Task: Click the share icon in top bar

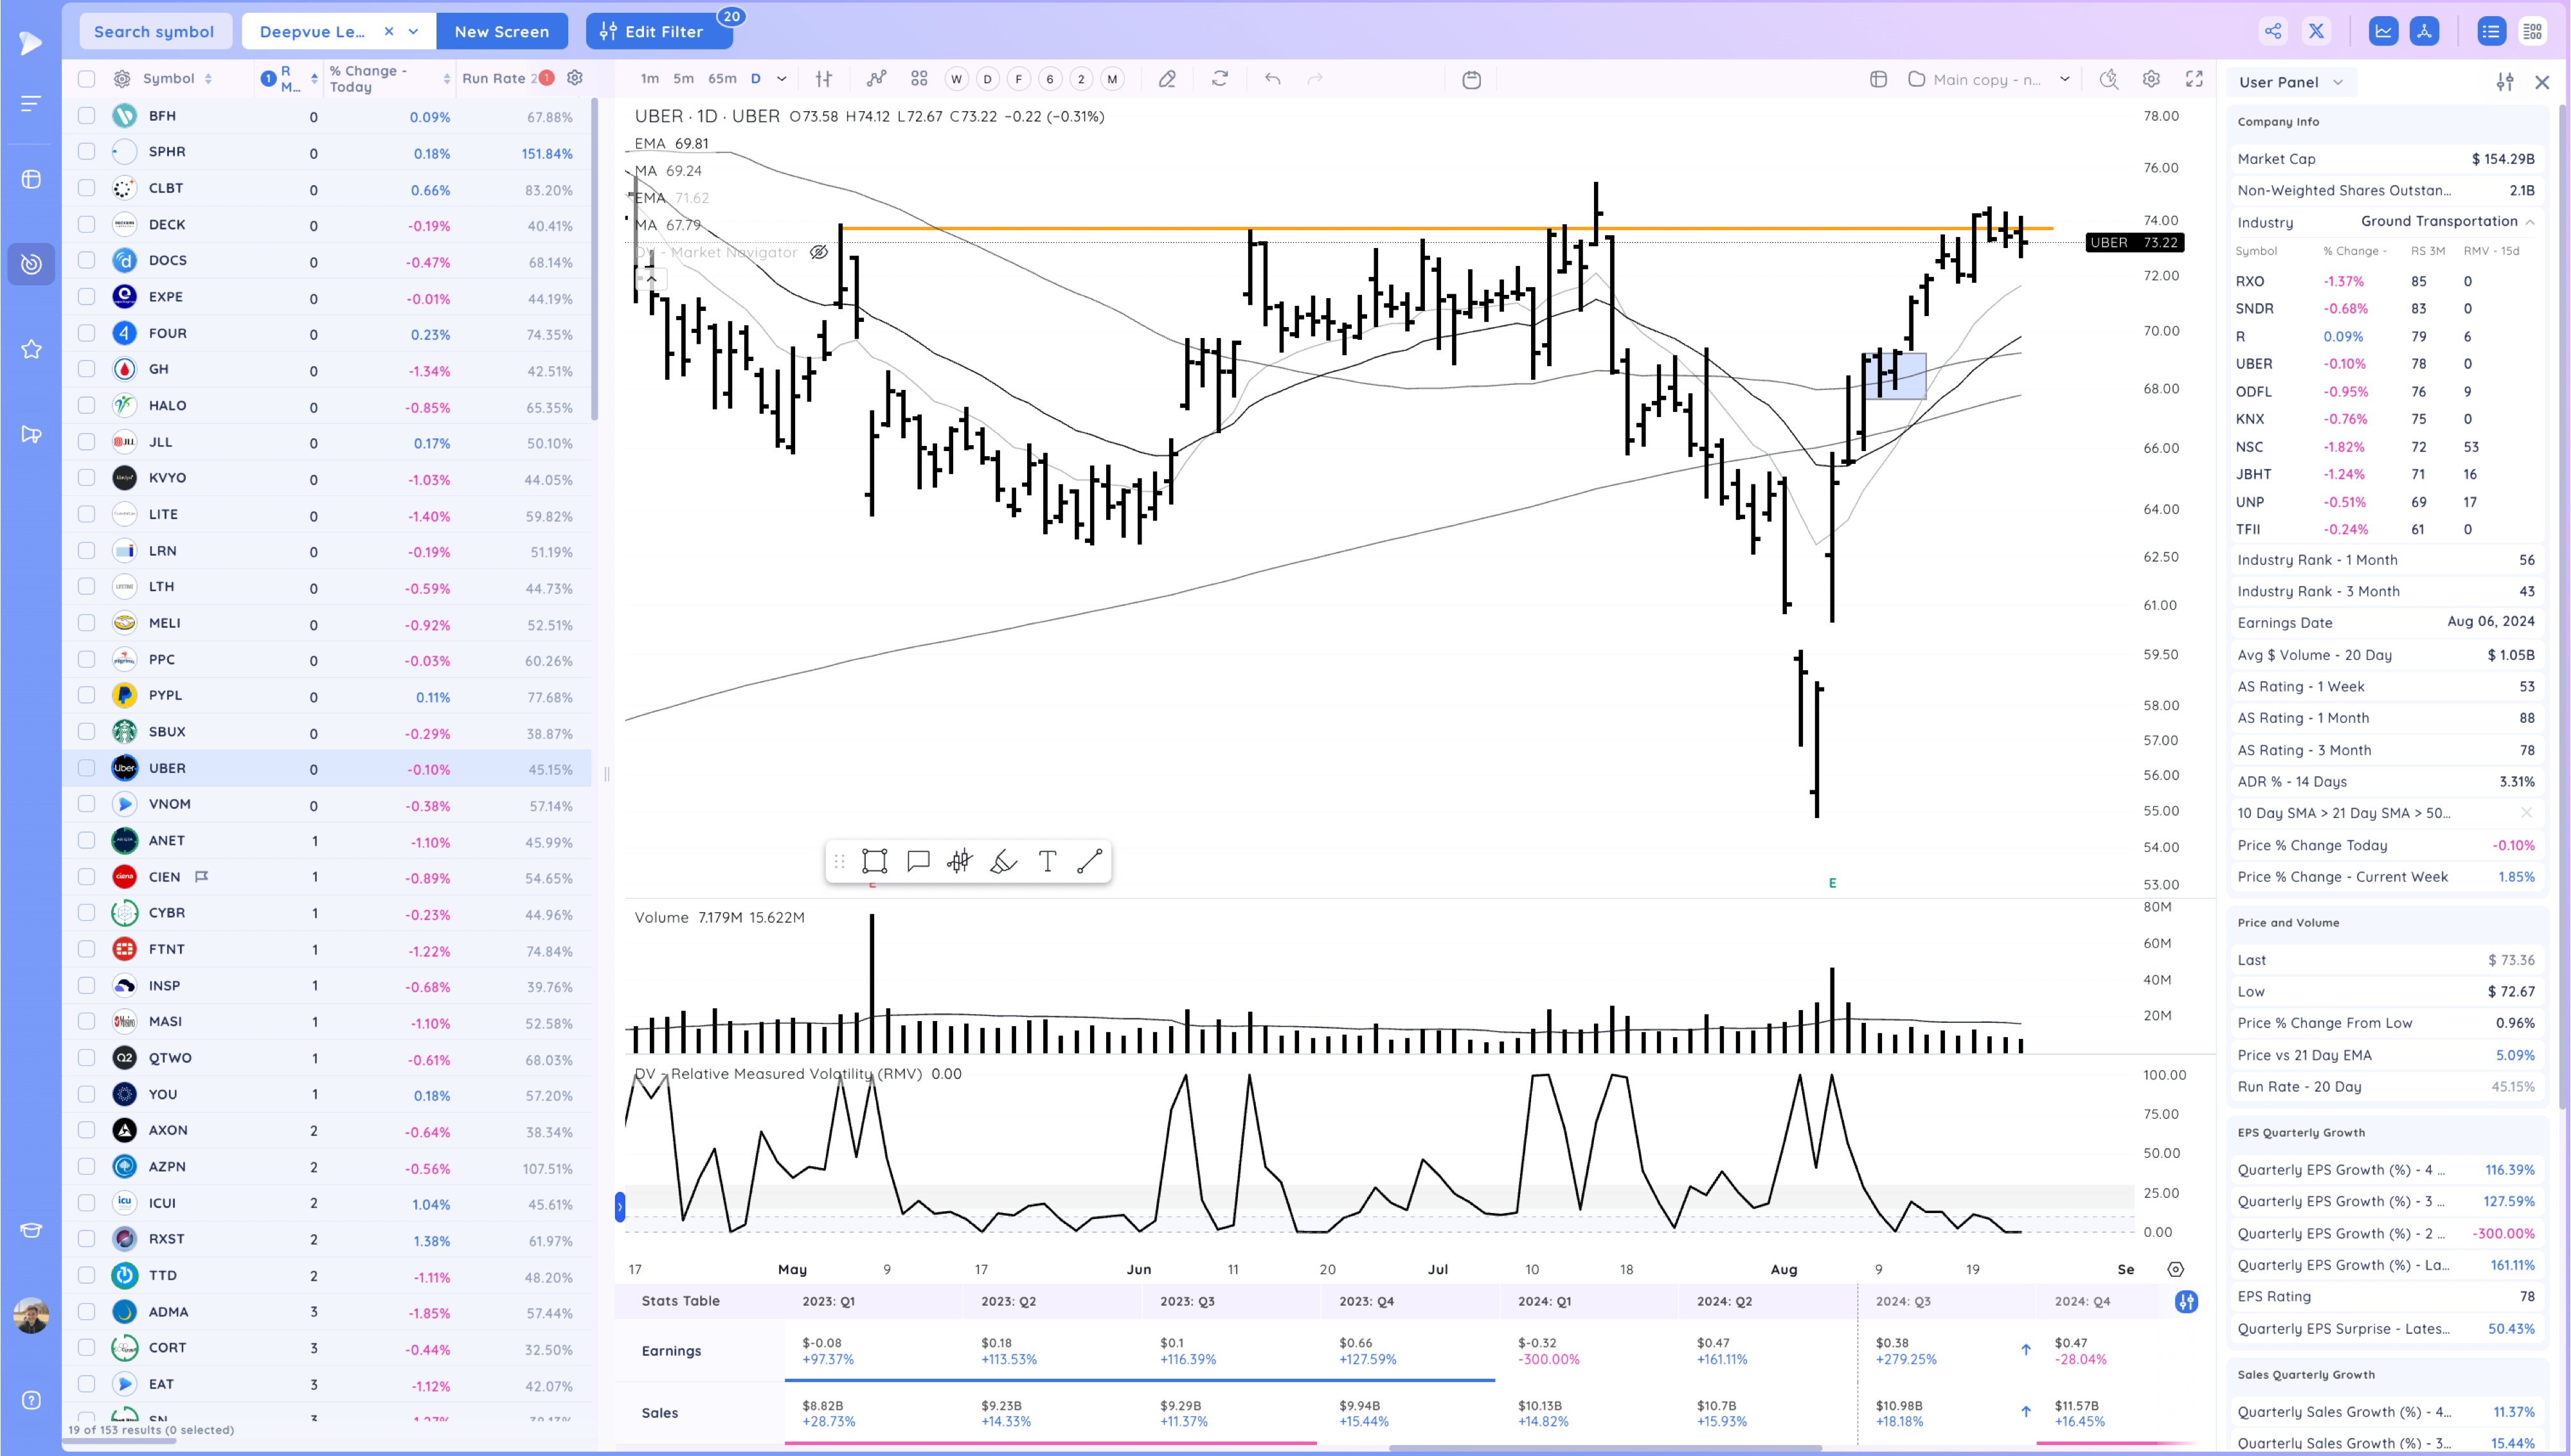Action: [2273, 31]
